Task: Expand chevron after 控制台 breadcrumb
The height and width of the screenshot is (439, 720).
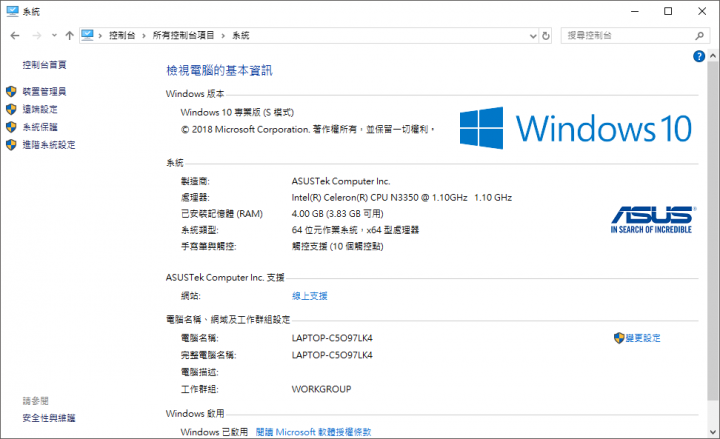Action: point(144,36)
